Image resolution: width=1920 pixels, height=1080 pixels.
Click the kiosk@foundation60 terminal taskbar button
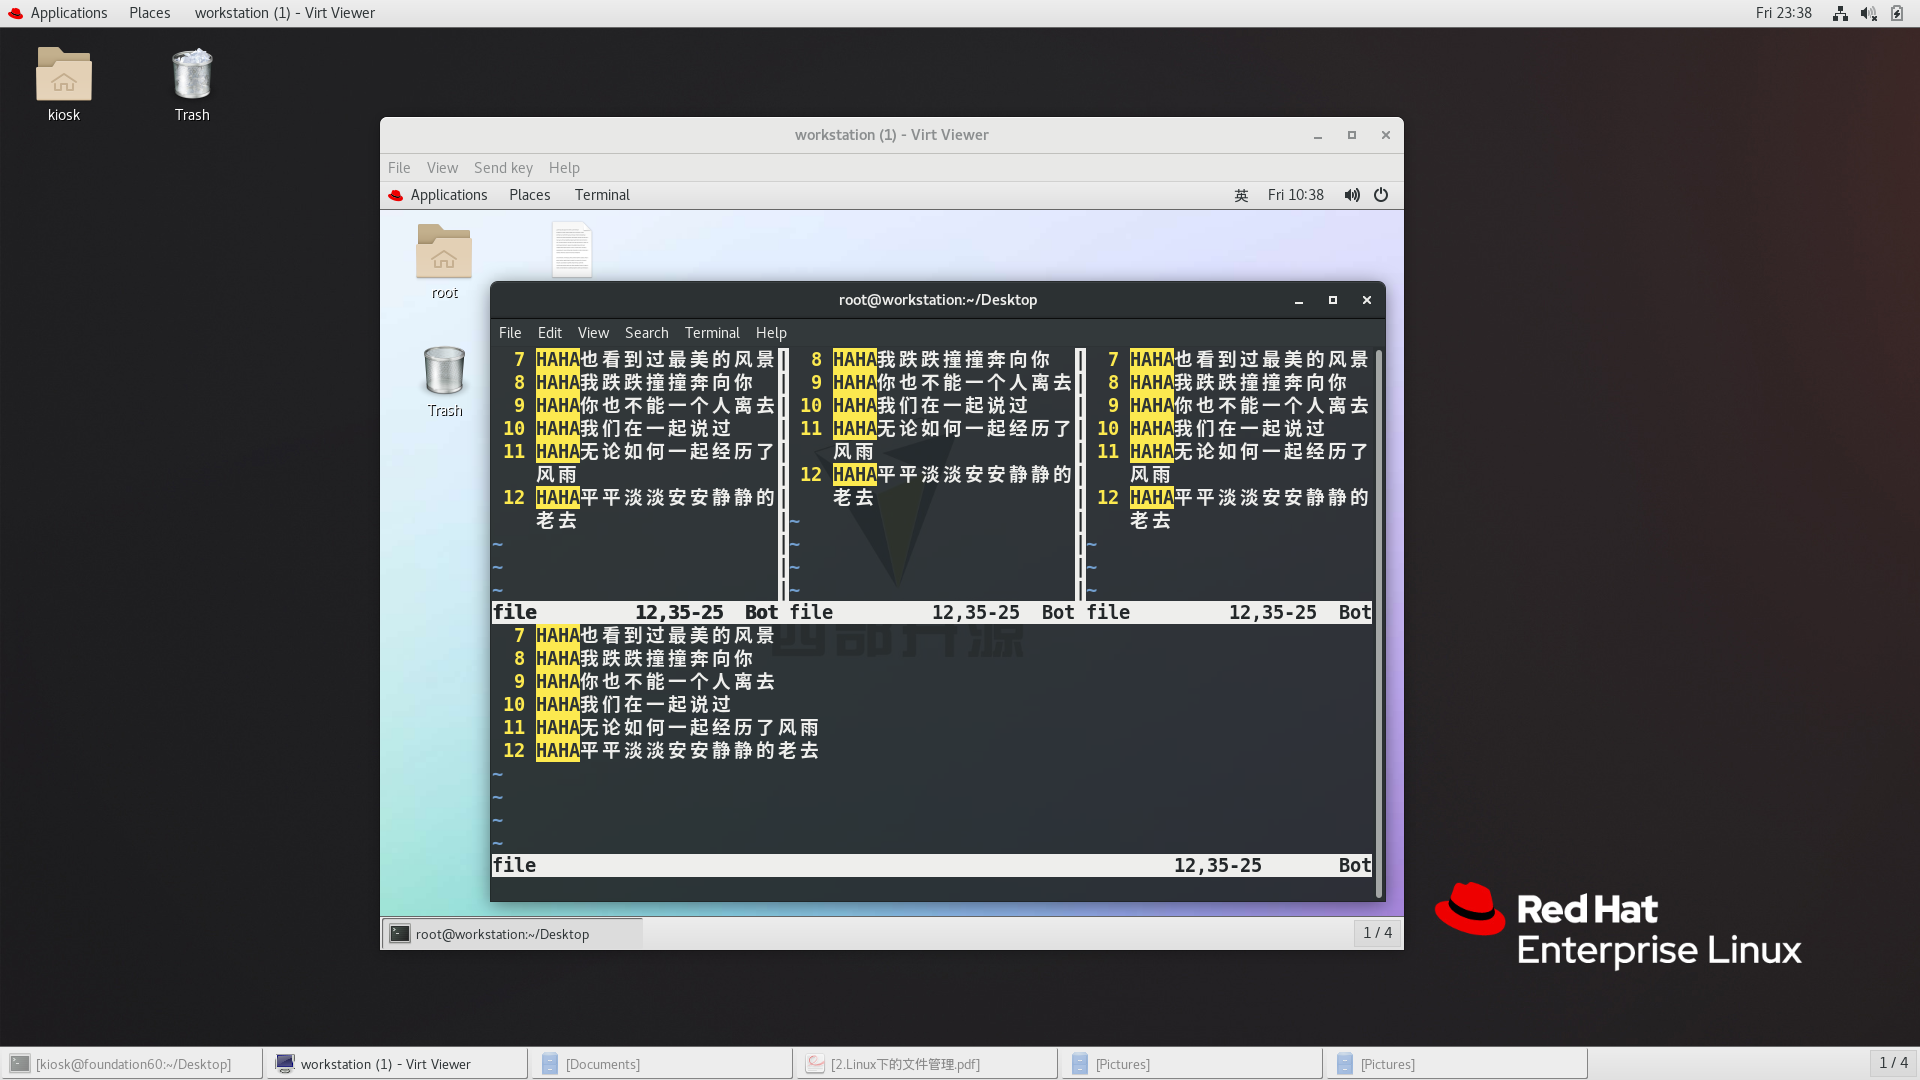pyautogui.click(x=133, y=1064)
